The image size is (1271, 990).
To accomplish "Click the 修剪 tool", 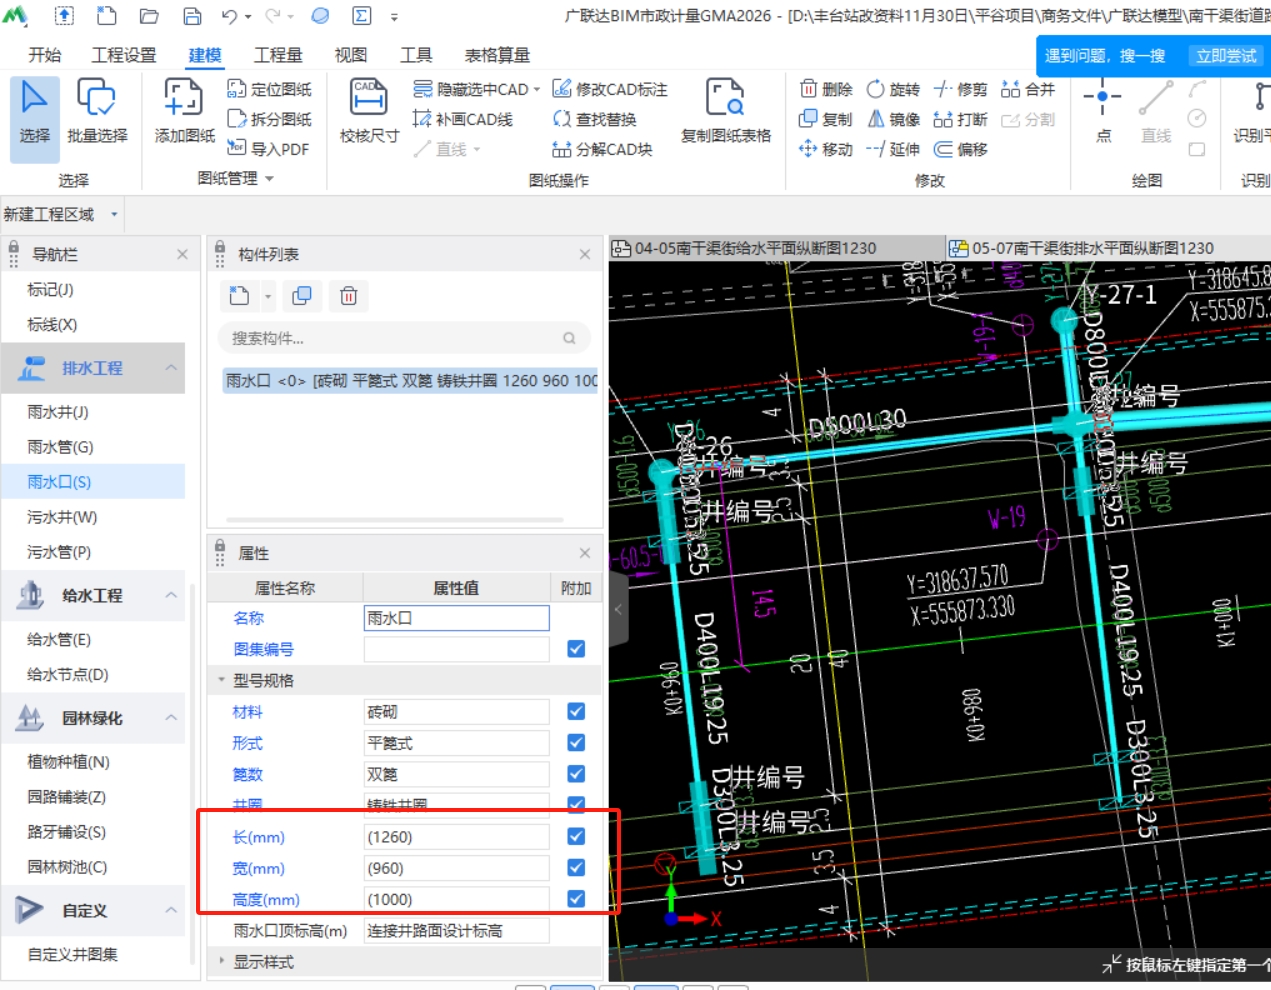I will (960, 89).
